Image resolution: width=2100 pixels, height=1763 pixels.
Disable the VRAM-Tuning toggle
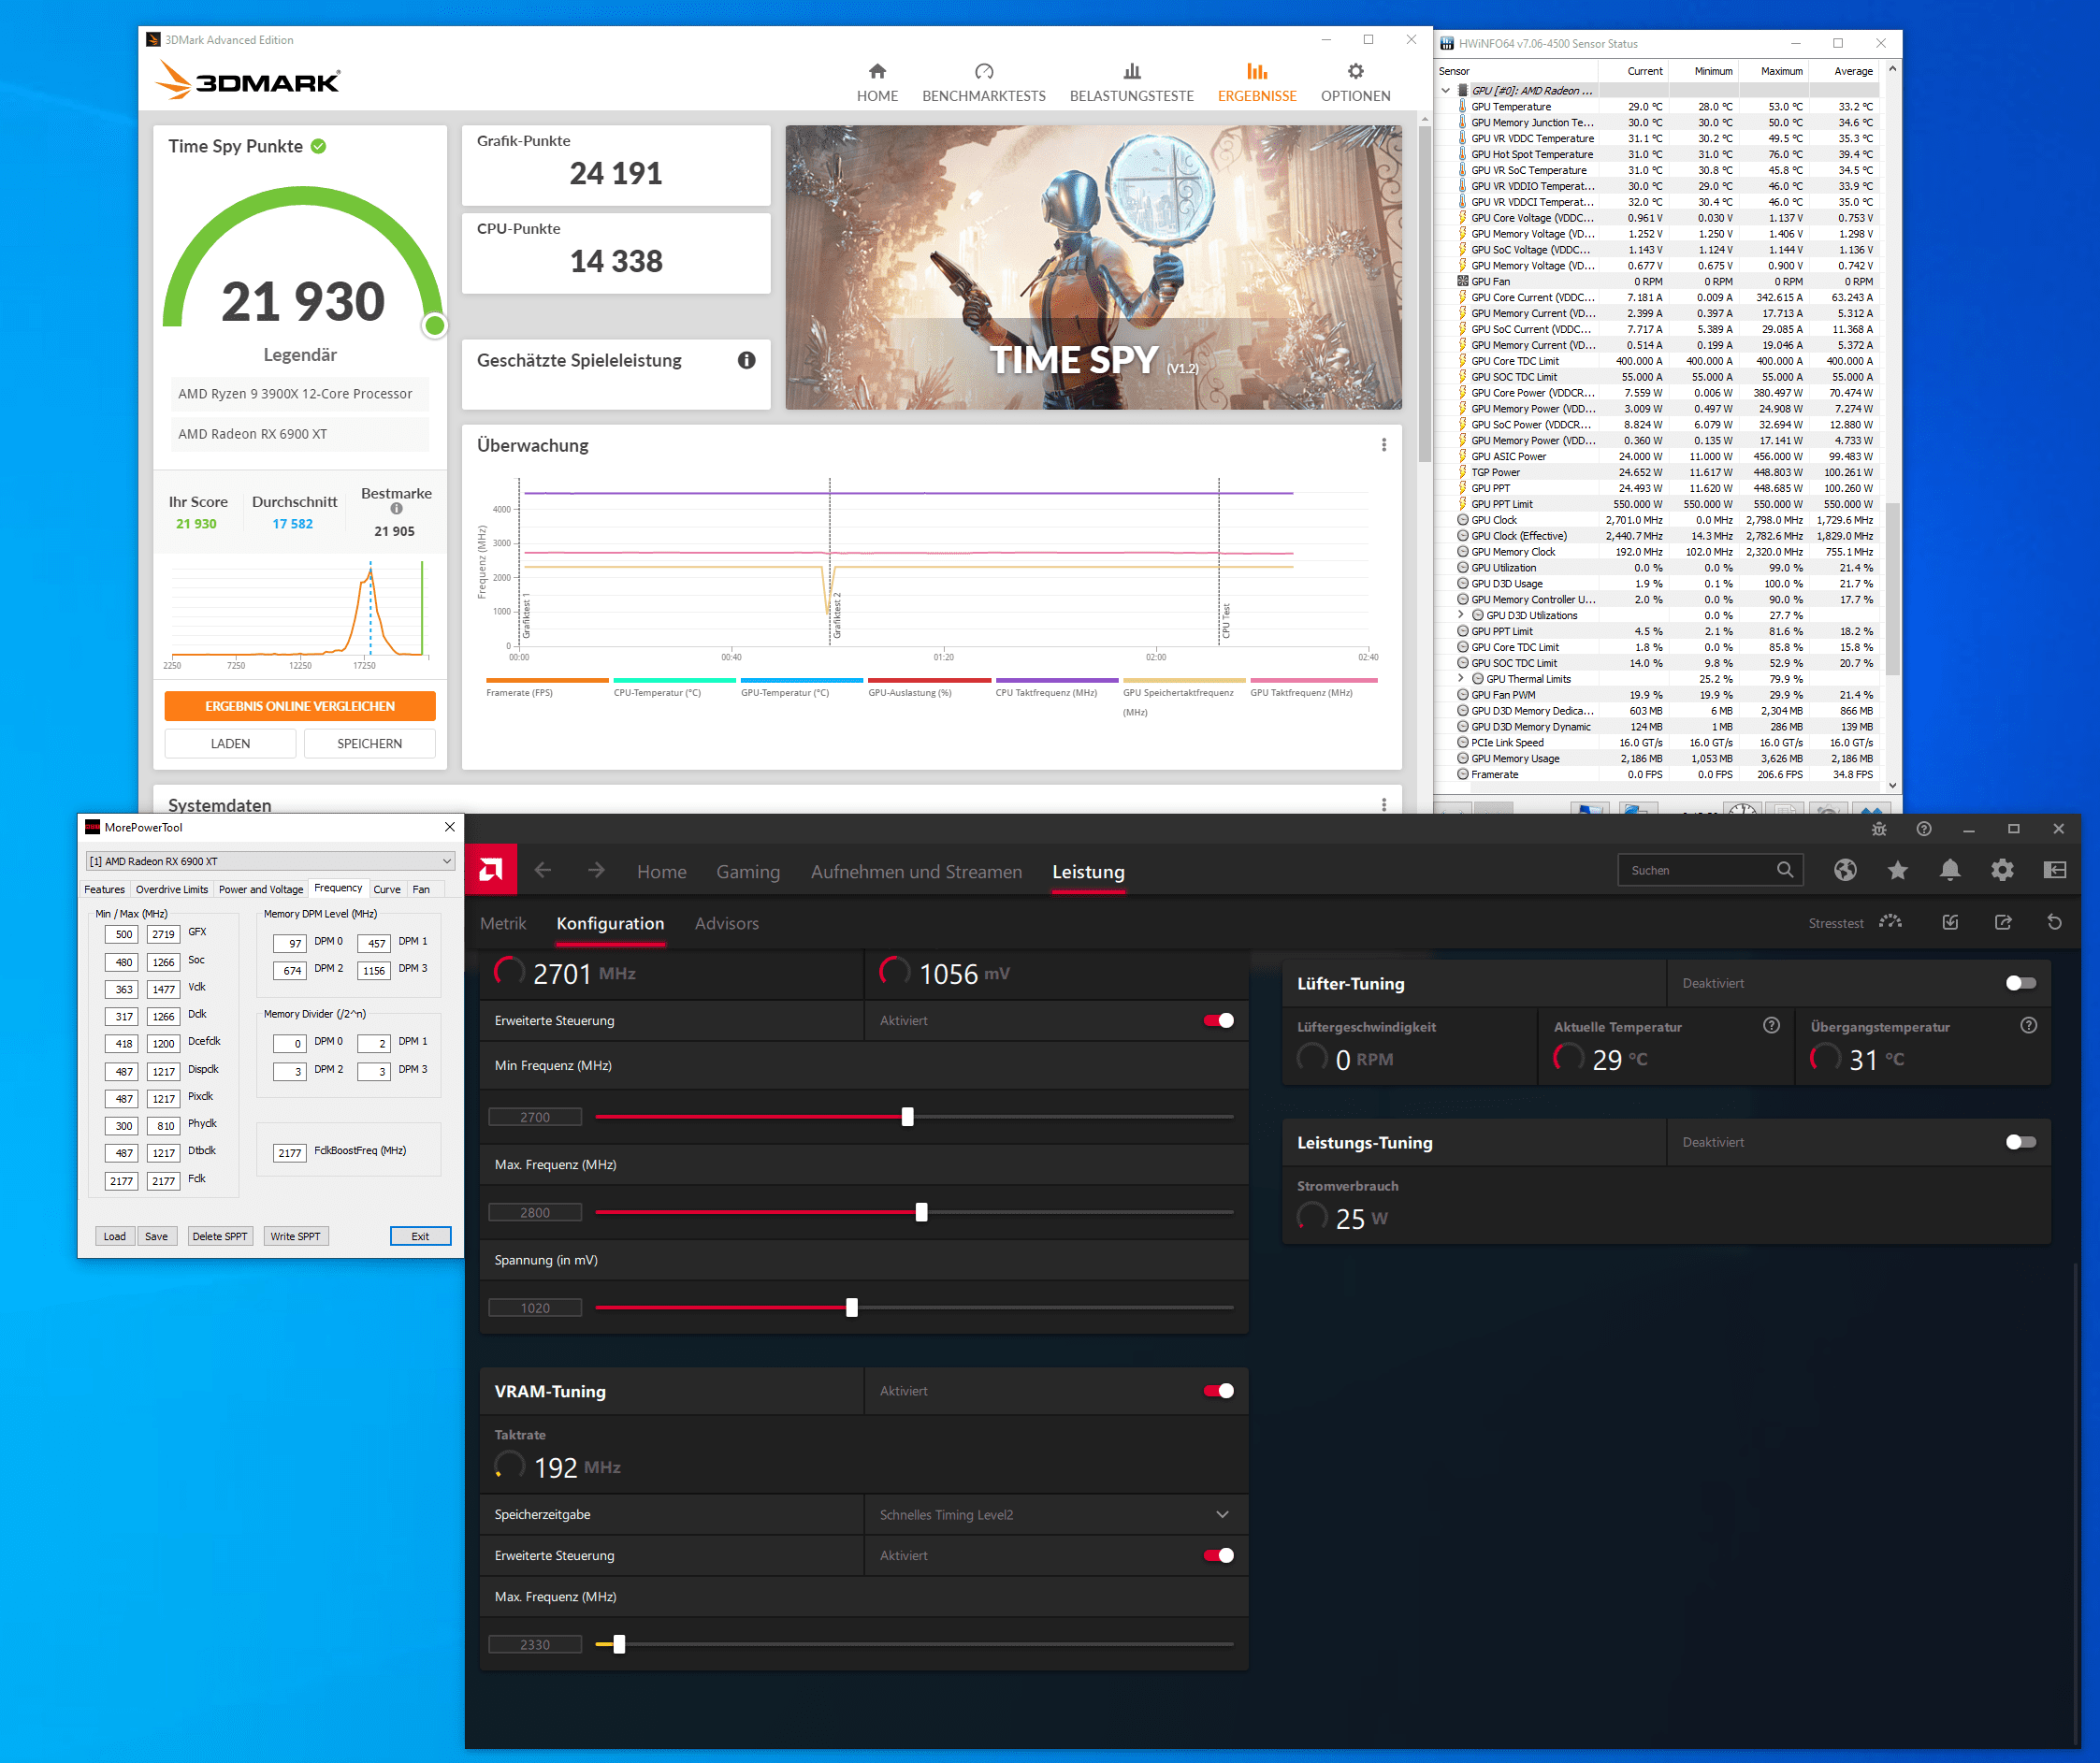pyautogui.click(x=1218, y=1391)
